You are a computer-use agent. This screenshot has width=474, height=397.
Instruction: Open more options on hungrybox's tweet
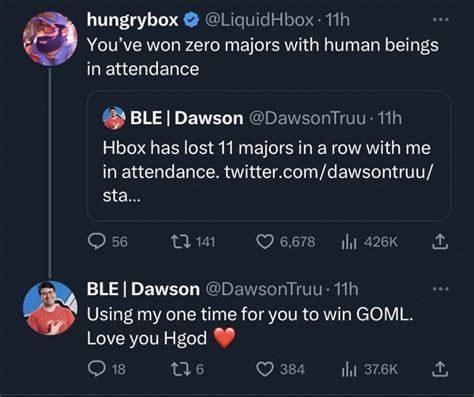click(x=440, y=20)
